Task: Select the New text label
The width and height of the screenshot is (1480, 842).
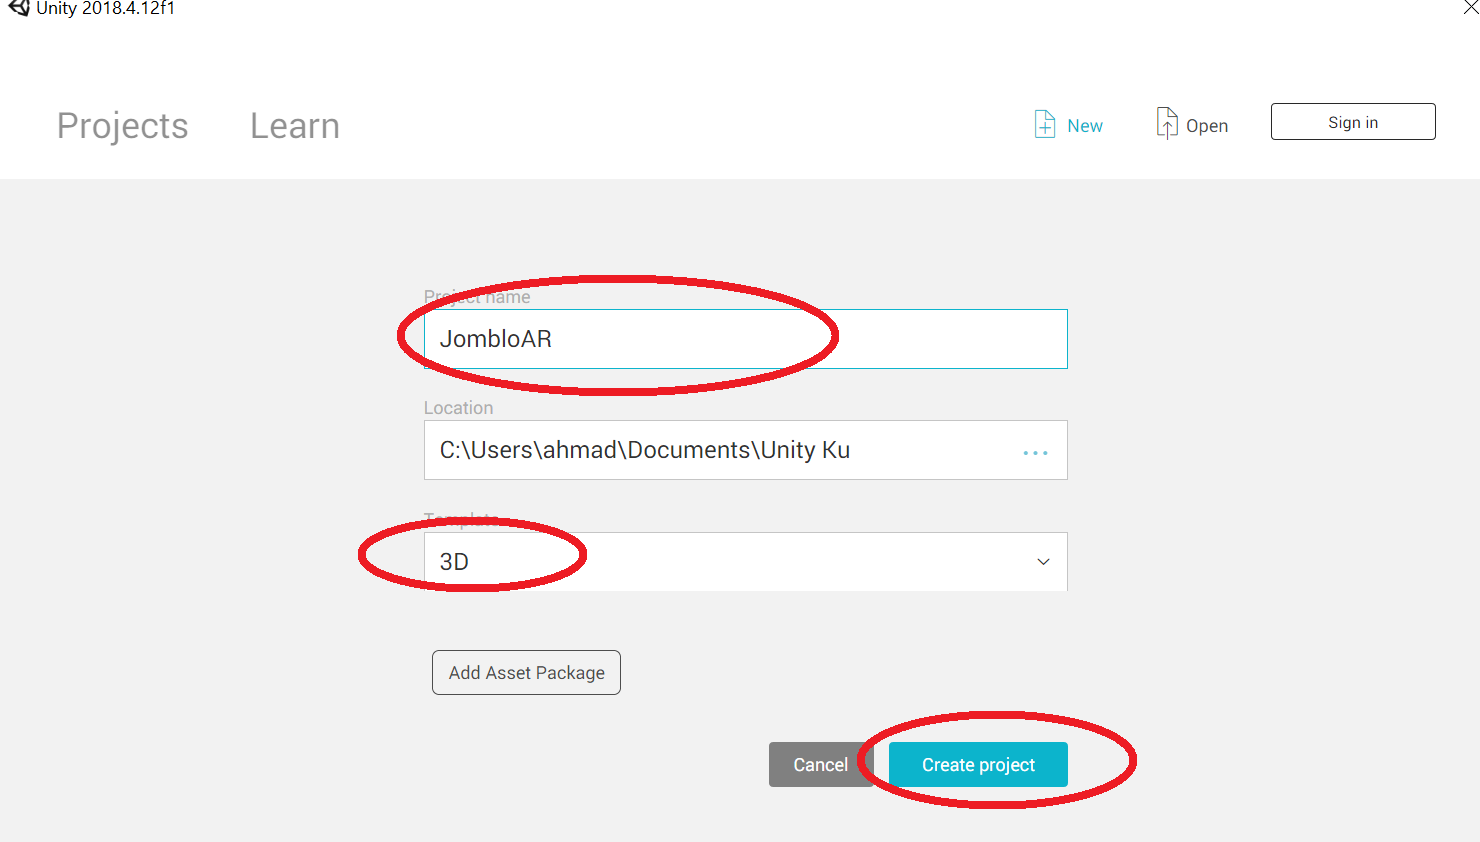Action: pos(1085,126)
